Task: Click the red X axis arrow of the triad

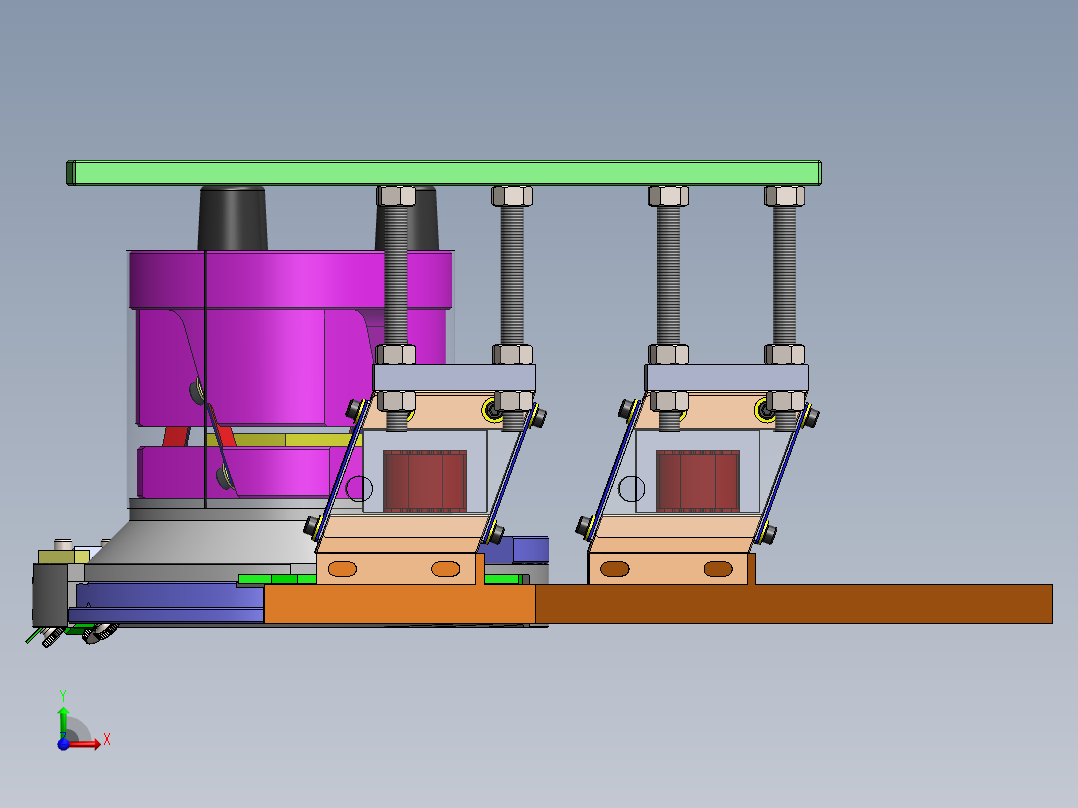Action: point(86,744)
